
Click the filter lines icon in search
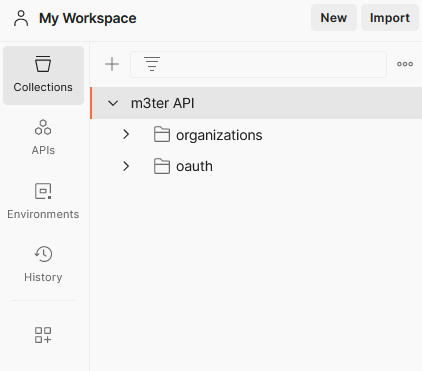pos(152,64)
